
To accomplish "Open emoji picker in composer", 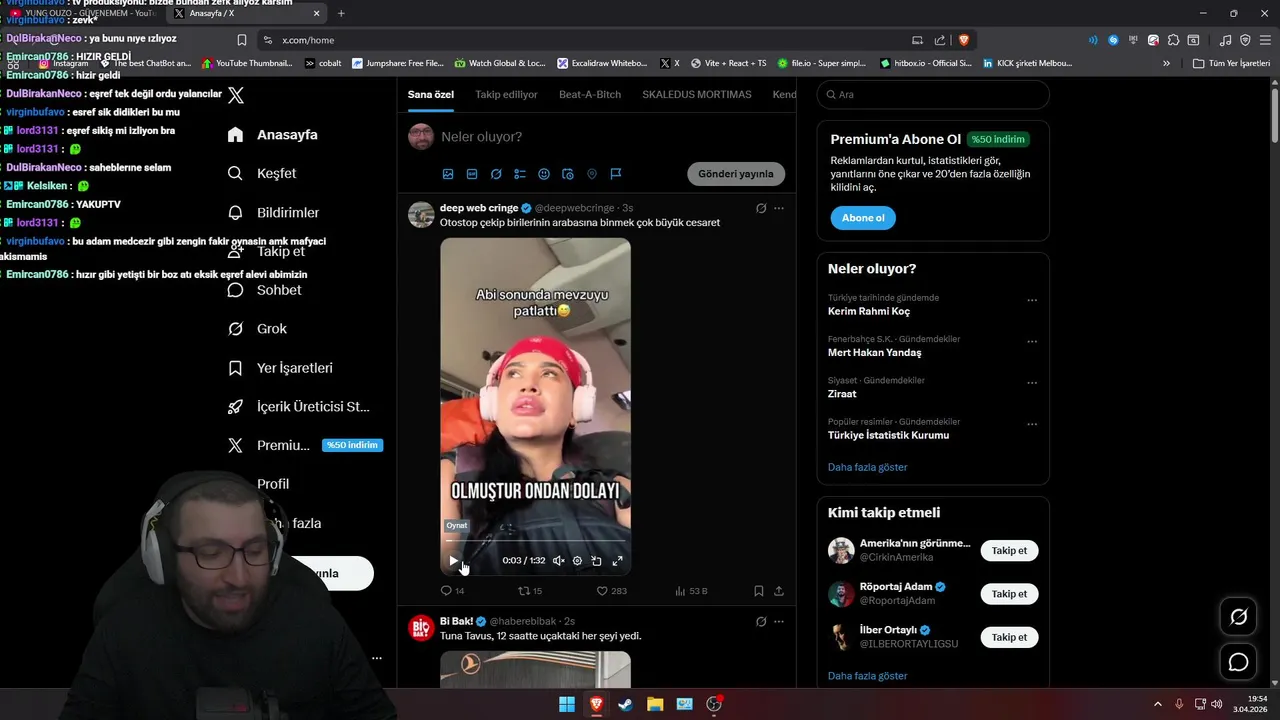I will click(x=544, y=174).
